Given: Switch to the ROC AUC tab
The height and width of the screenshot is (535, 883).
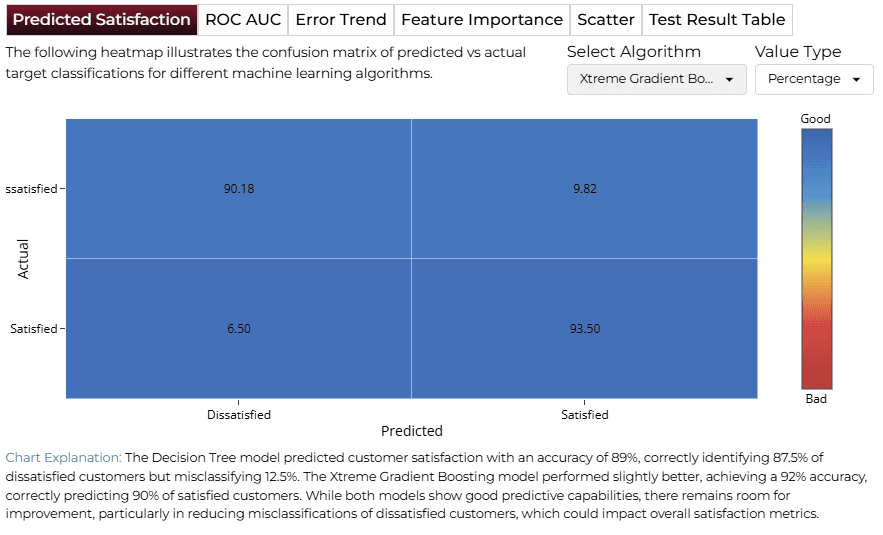Looking at the screenshot, I should 243,20.
